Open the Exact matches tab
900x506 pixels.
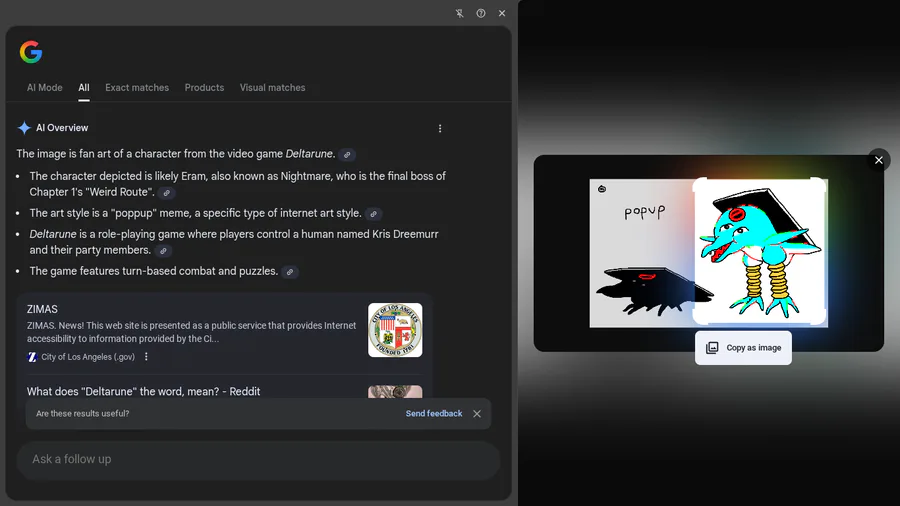click(x=137, y=88)
